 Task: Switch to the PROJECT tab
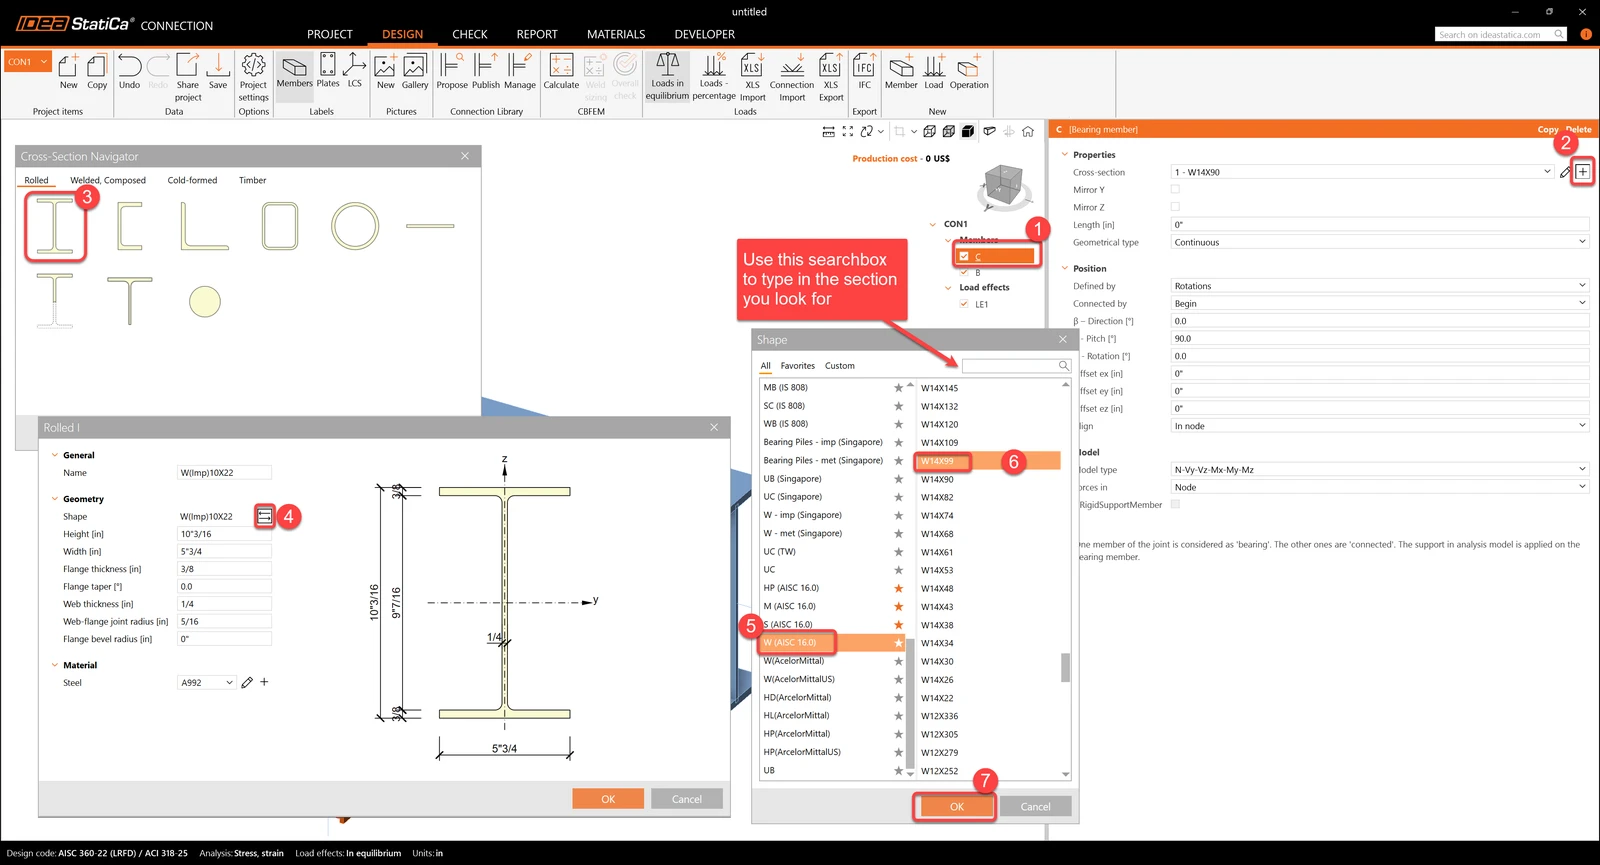330,34
